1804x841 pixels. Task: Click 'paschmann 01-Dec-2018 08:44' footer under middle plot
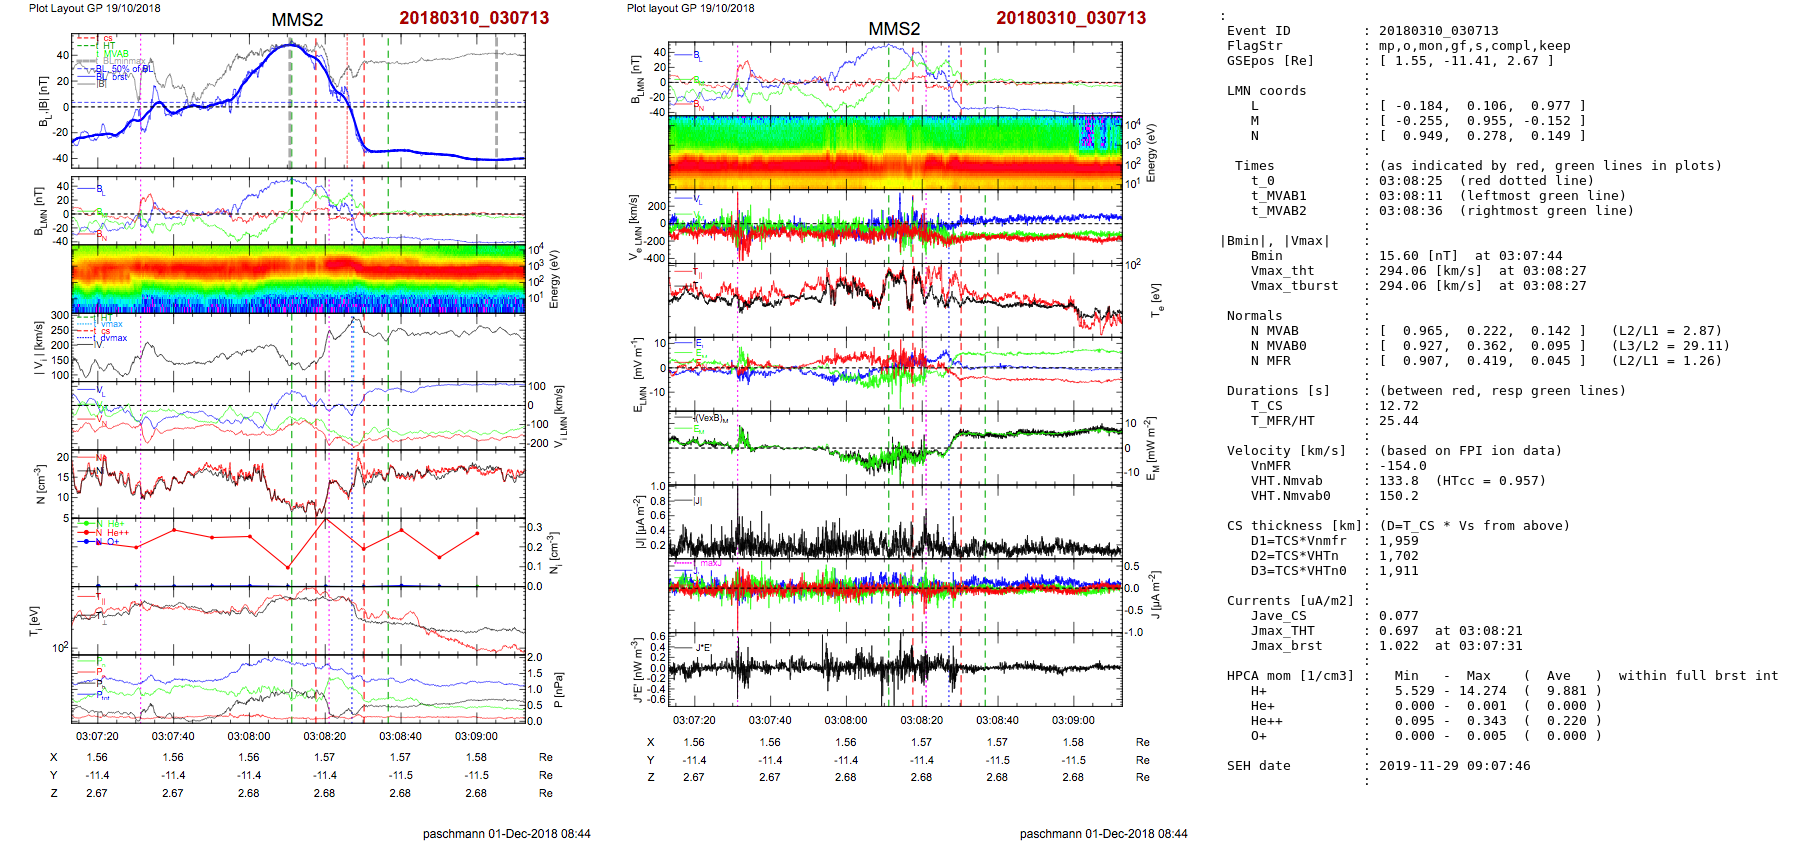1104,834
